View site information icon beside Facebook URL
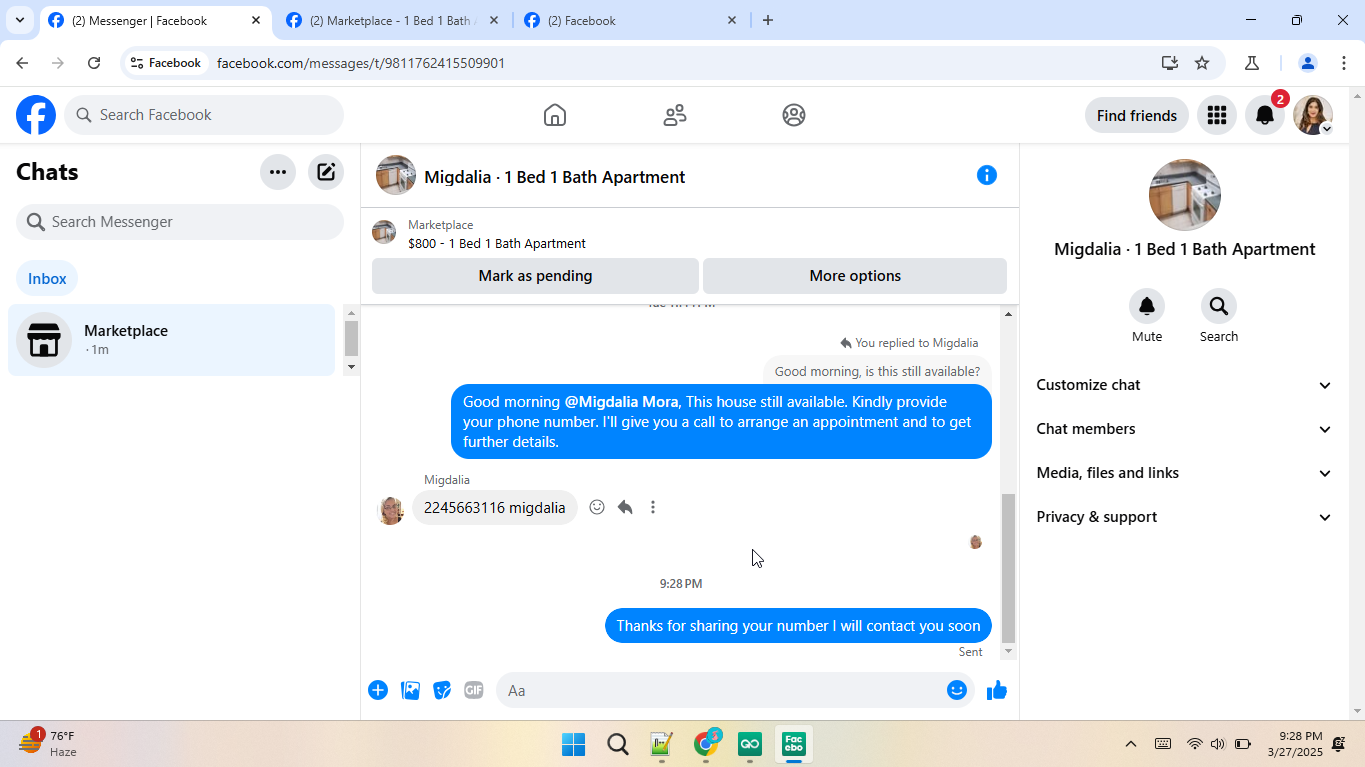 (137, 63)
